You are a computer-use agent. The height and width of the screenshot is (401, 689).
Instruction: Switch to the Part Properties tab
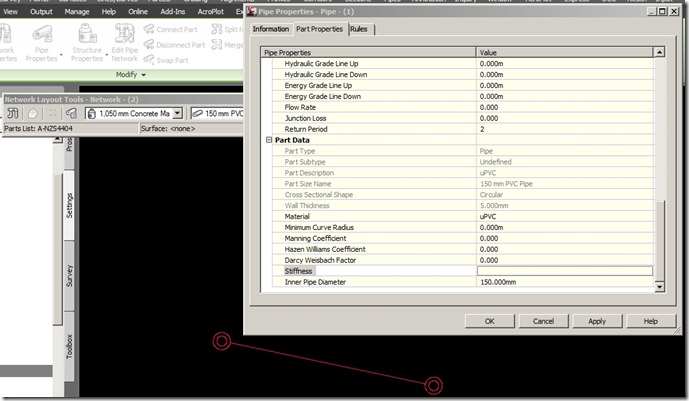tap(319, 29)
